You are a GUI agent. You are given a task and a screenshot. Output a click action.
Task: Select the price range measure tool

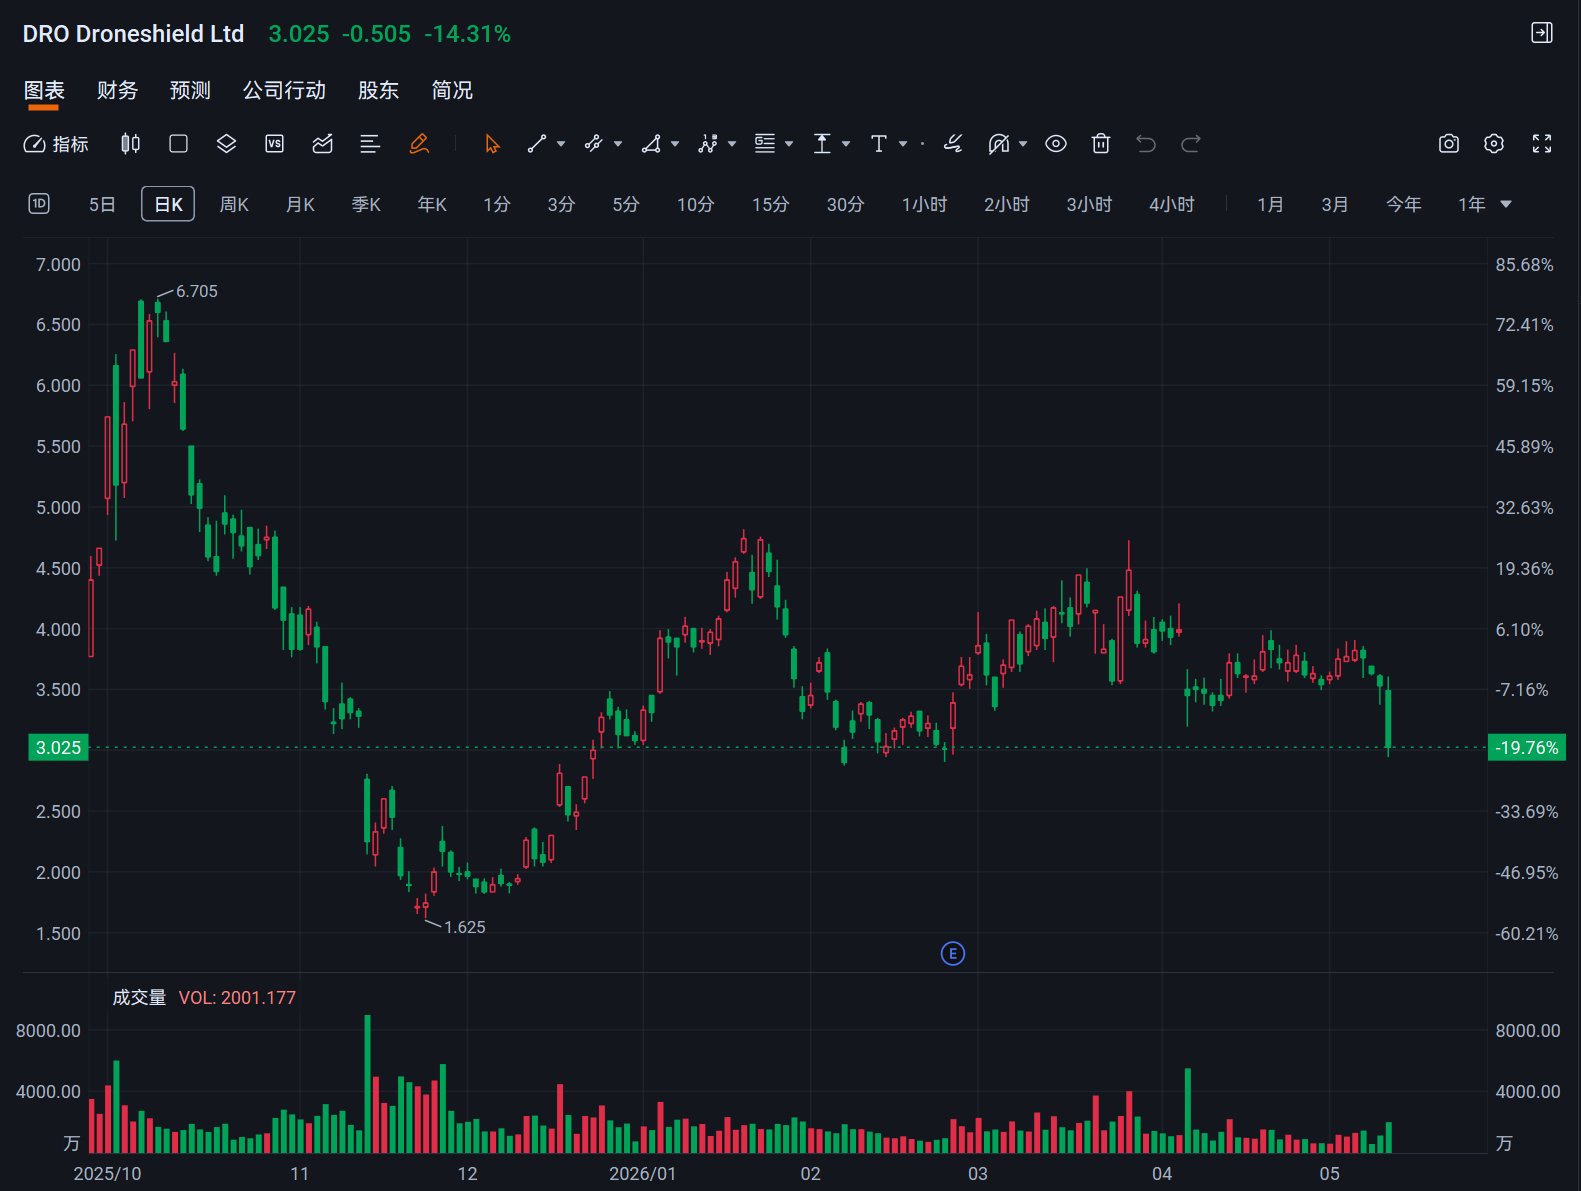(x=822, y=144)
